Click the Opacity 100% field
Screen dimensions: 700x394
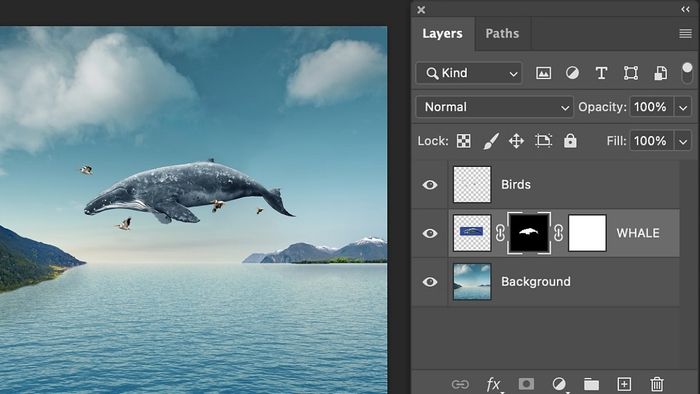click(651, 107)
